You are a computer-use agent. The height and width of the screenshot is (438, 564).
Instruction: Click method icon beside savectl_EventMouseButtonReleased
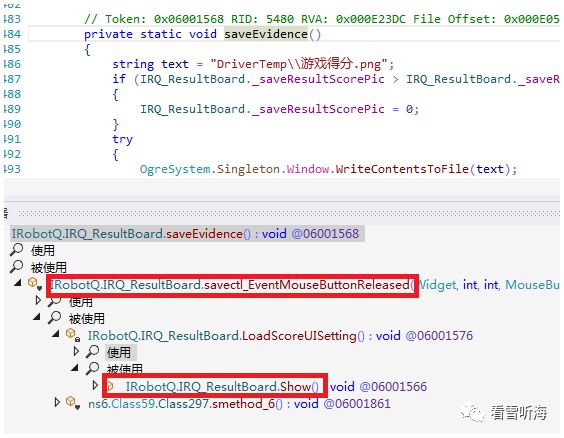pyautogui.click(x=35, y=284)
